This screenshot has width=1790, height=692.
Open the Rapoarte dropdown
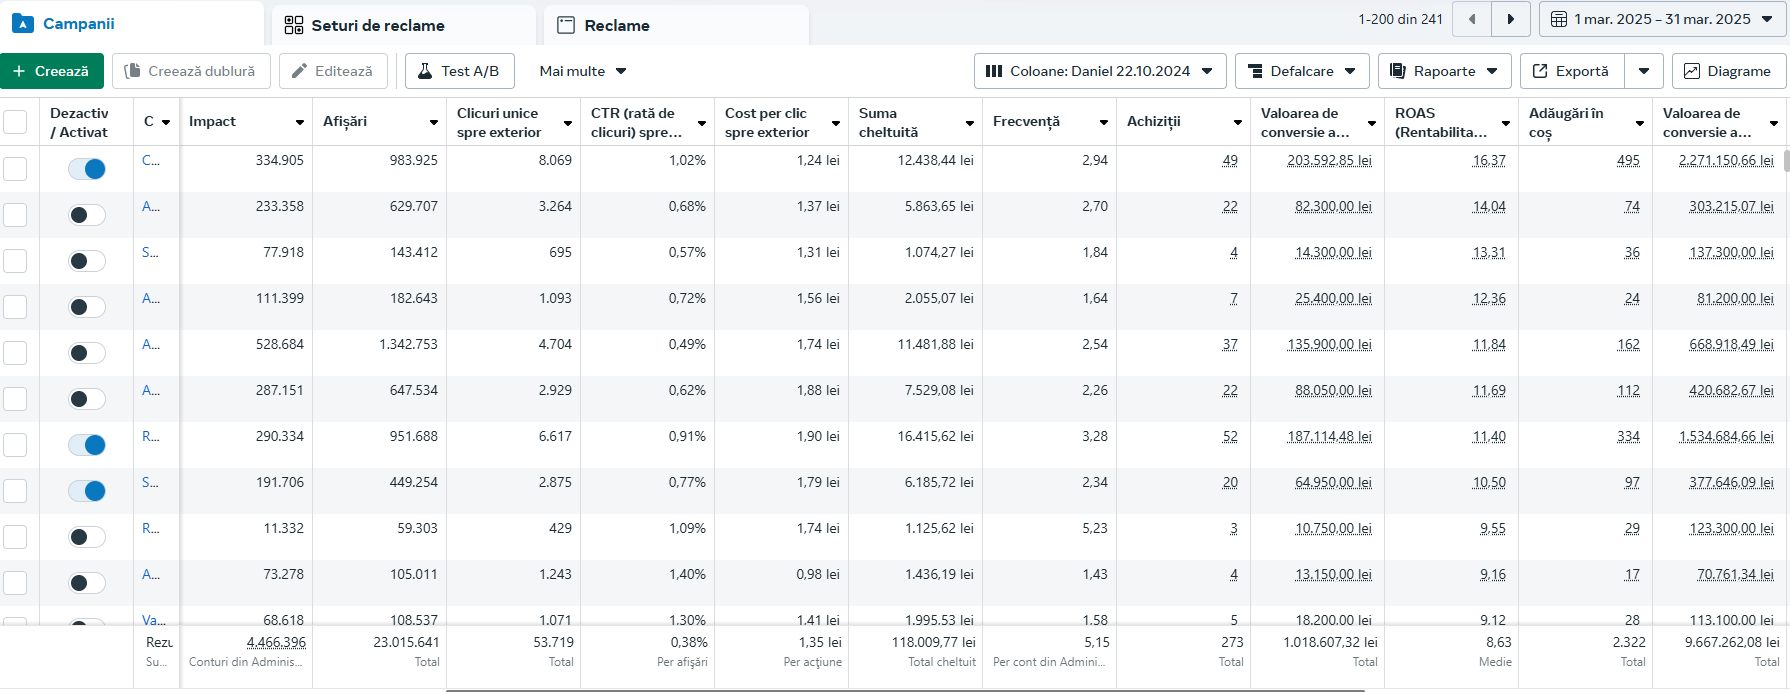click(1444, 71)
